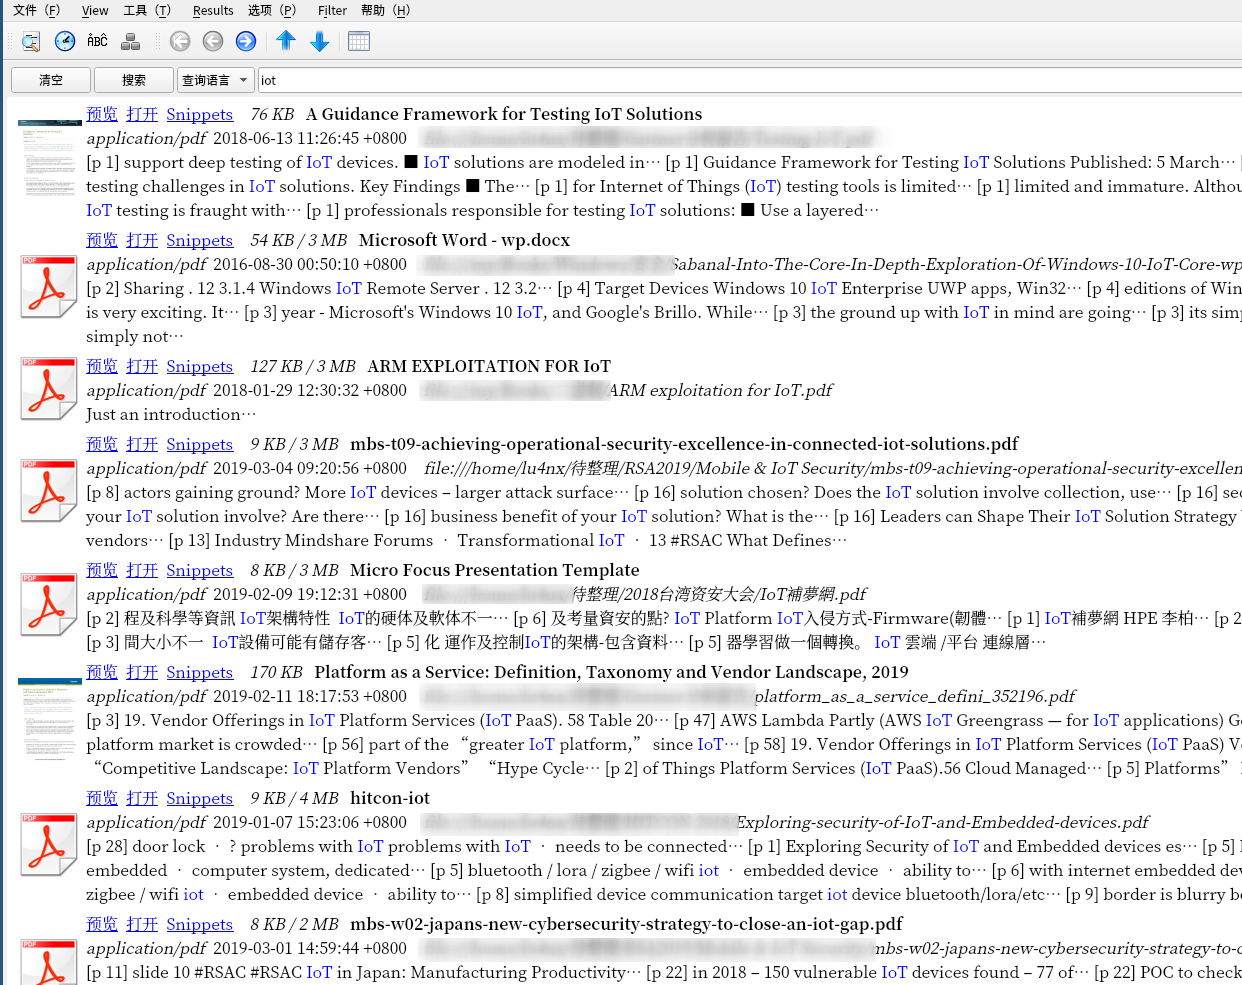
Task: Click PDF icon of hitcon-iot result
Action: tap(49, 845)
